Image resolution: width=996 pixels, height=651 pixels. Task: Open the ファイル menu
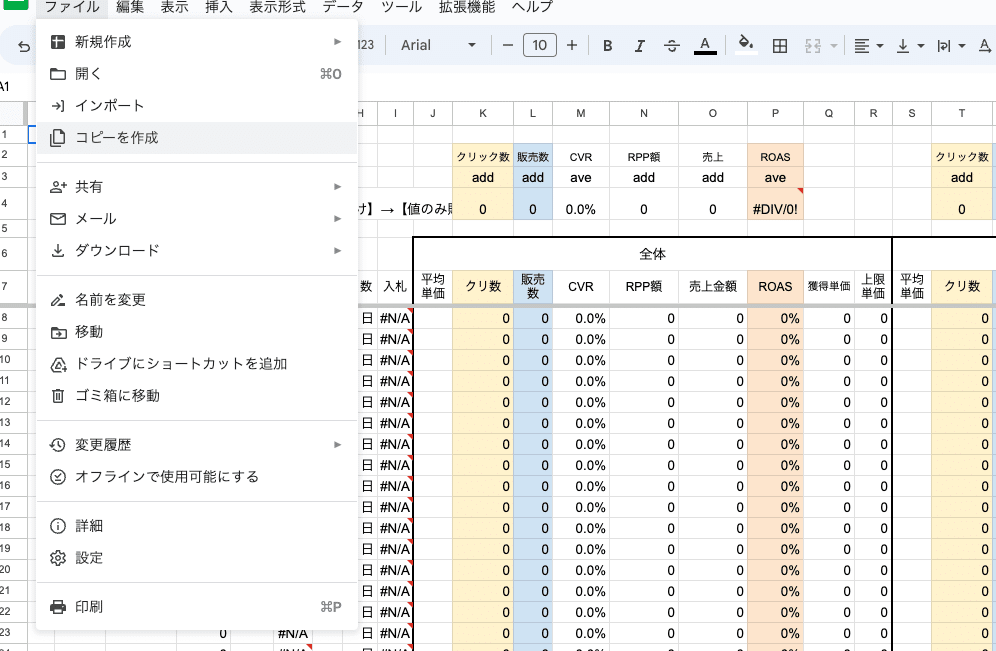[x=72, y=7]
